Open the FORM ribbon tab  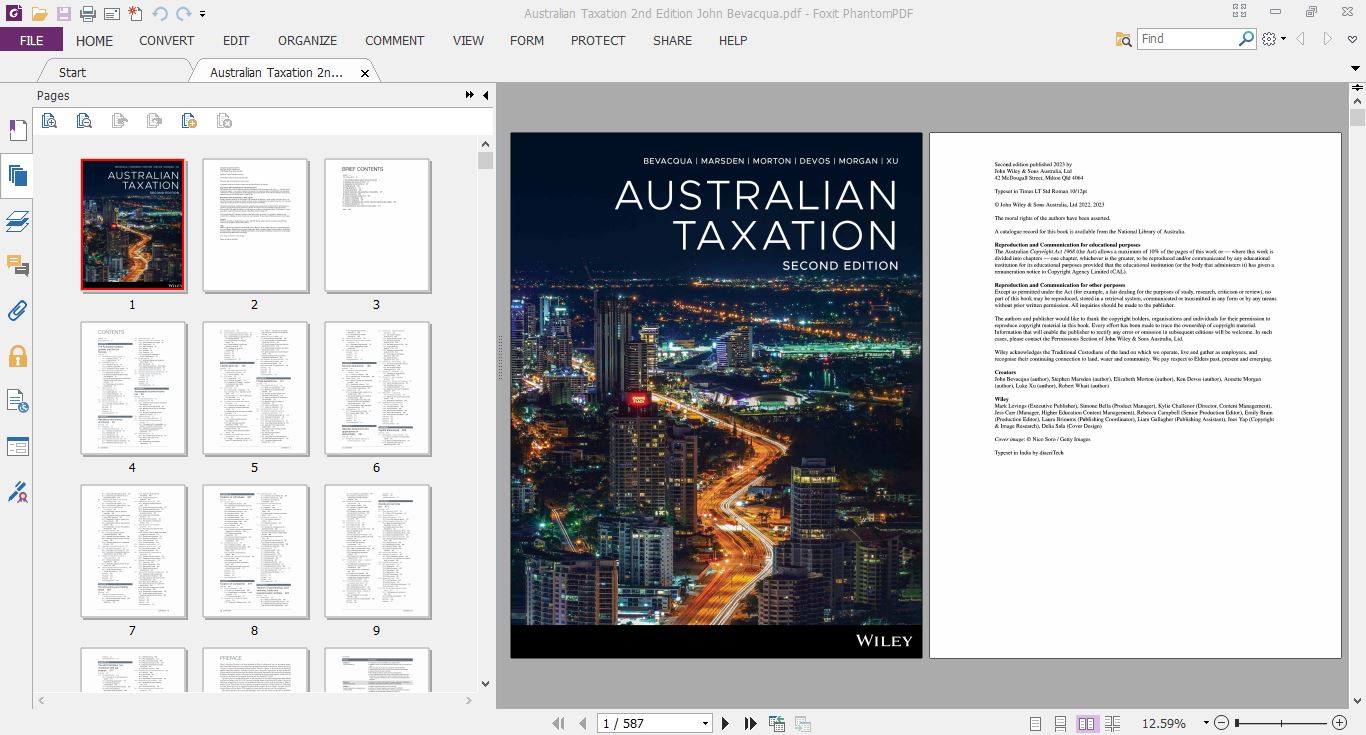[527, 40]
